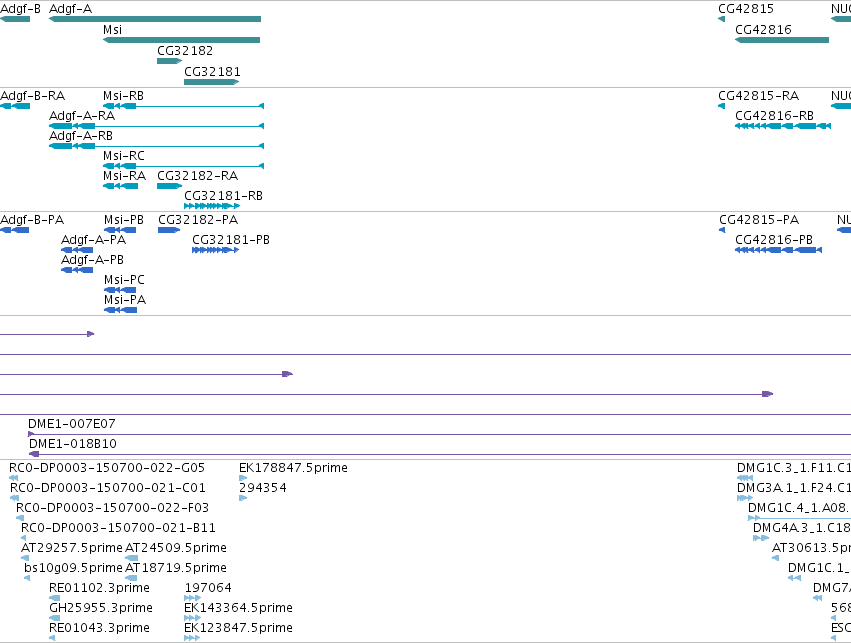Click the Msi-RB transcript label
Viewport: 851px width, 643px height.
(123, 96)
